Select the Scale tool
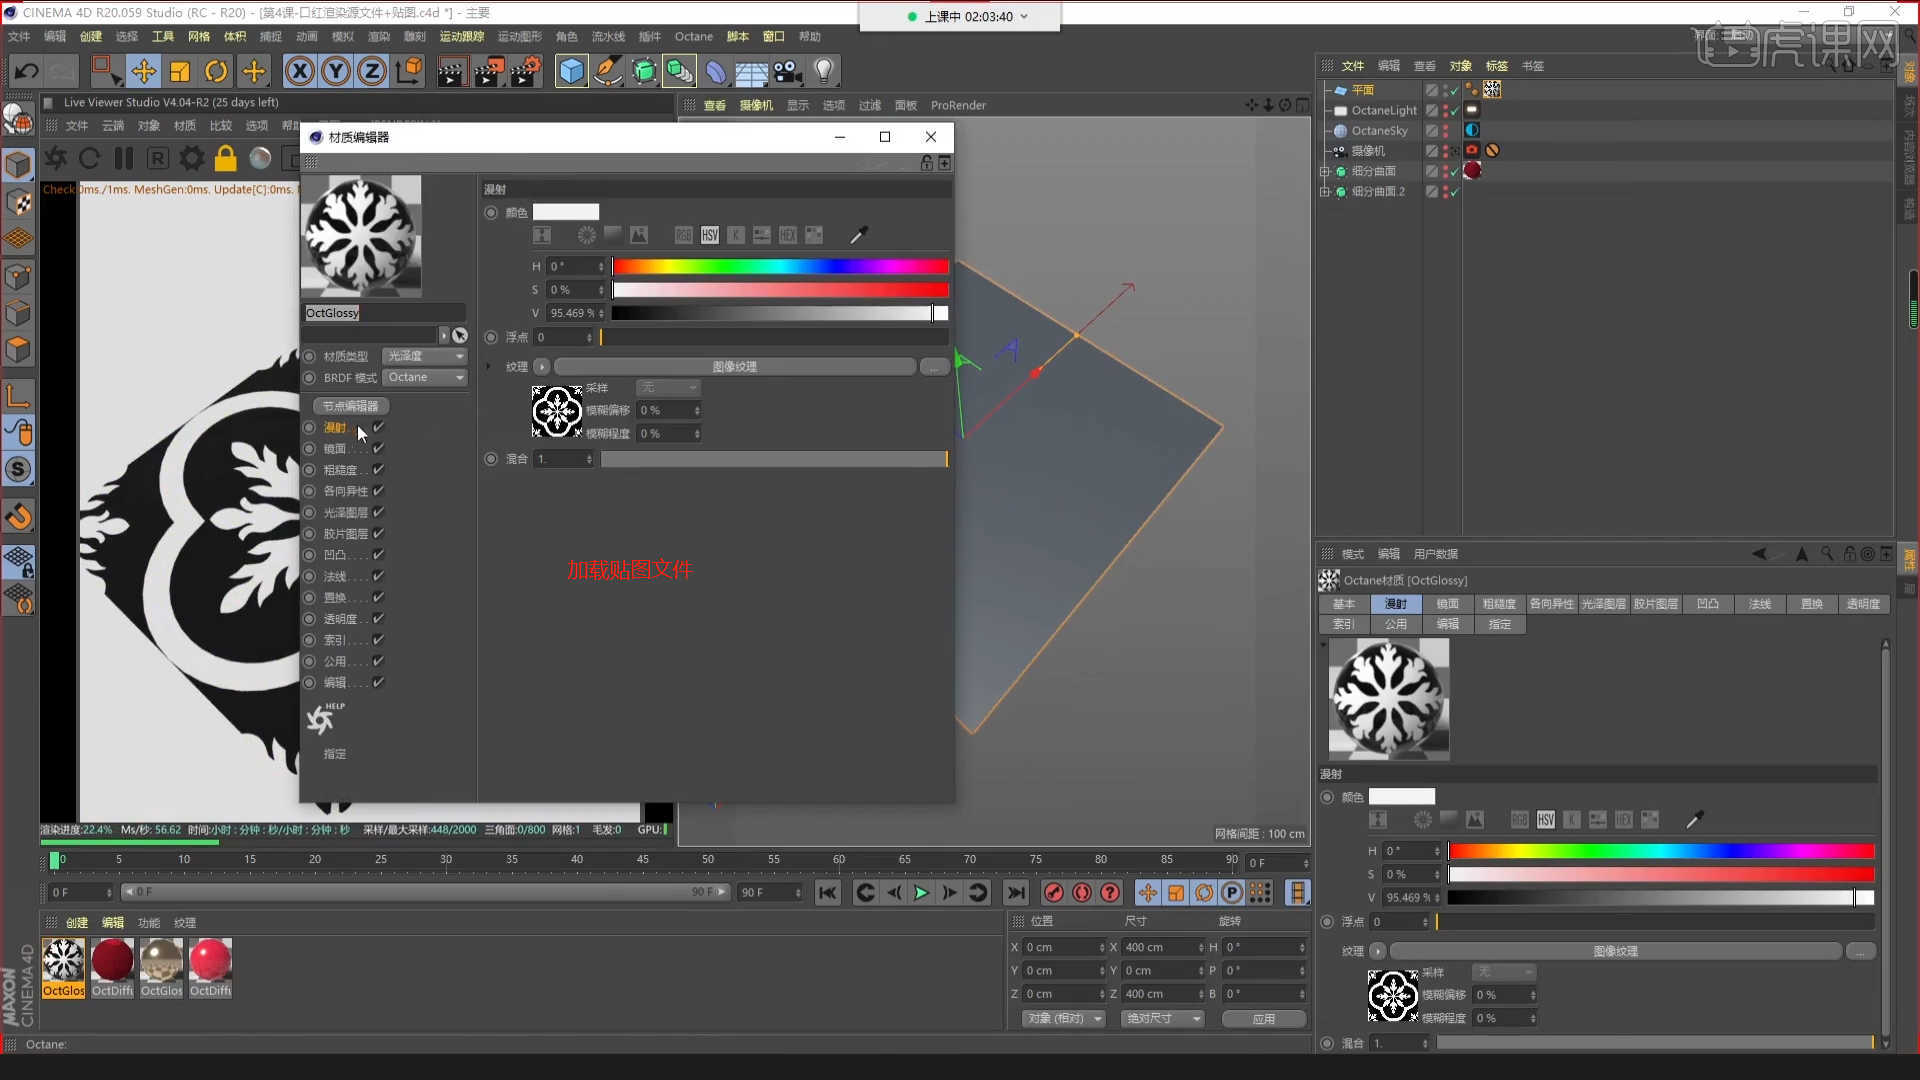The image size is (1920, 1080). click(x=180, y=71)
